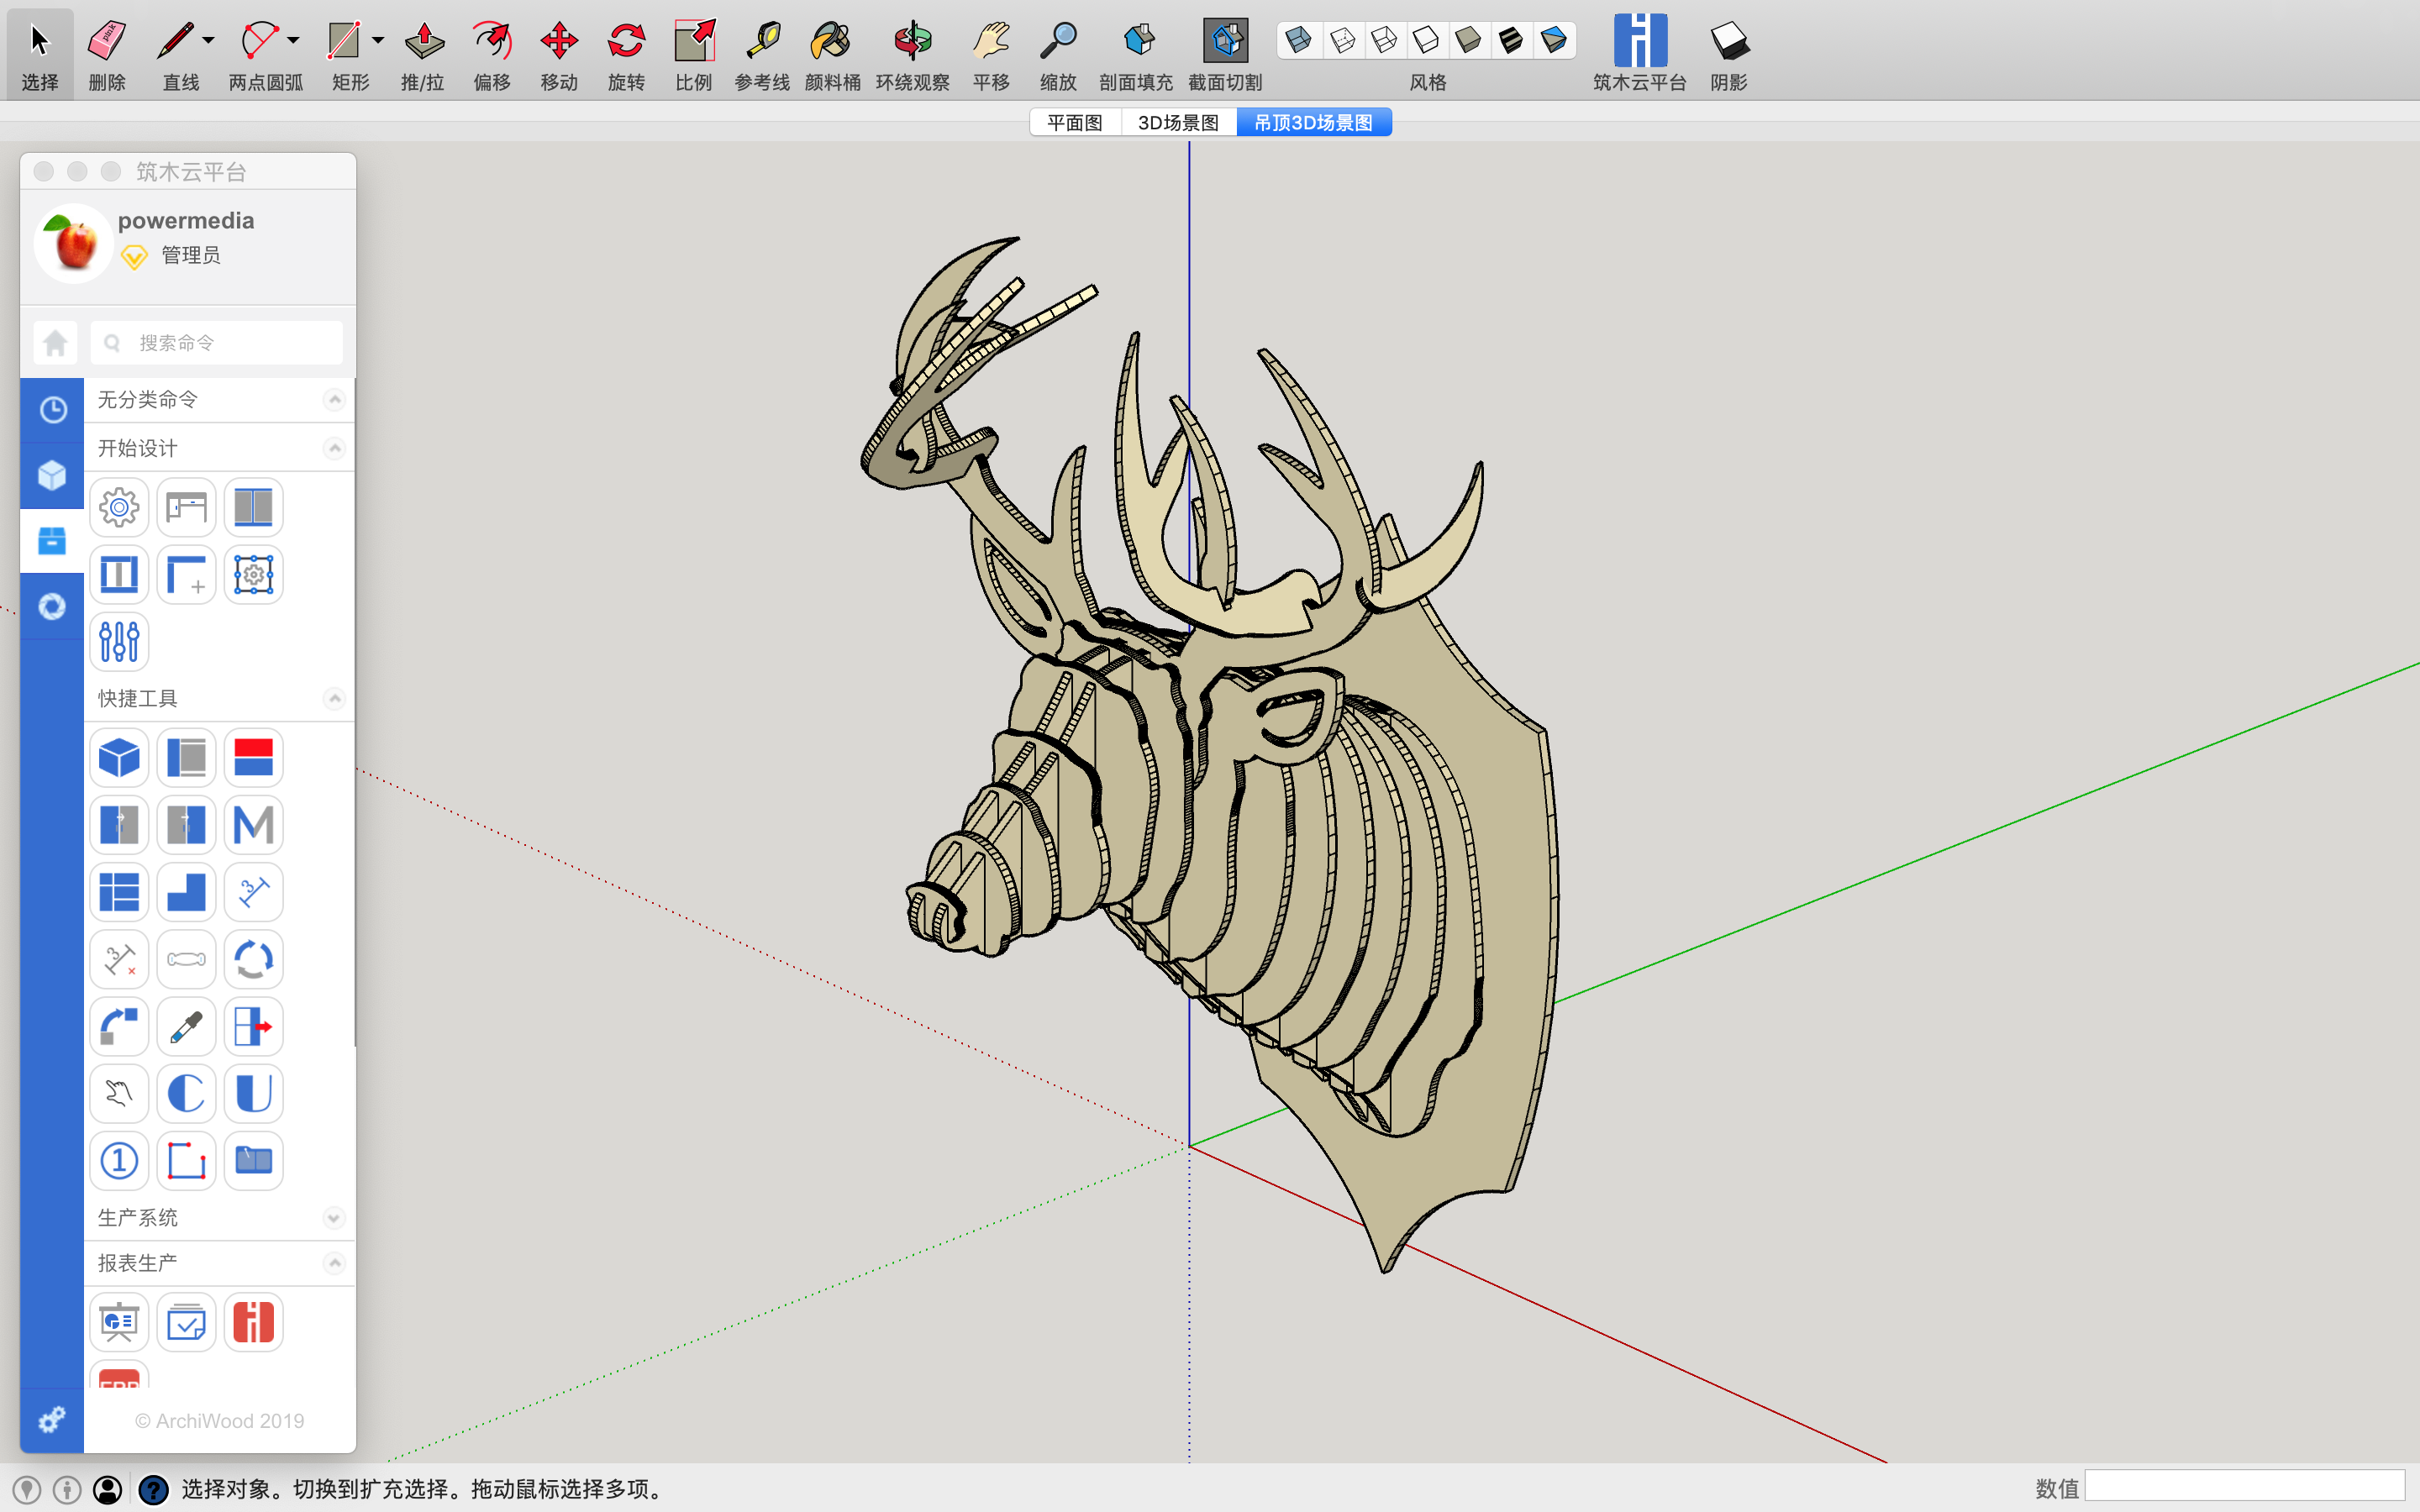Expand the 生产系统 section
Screen dimensions: 2420x1512
coord(335,1218)
